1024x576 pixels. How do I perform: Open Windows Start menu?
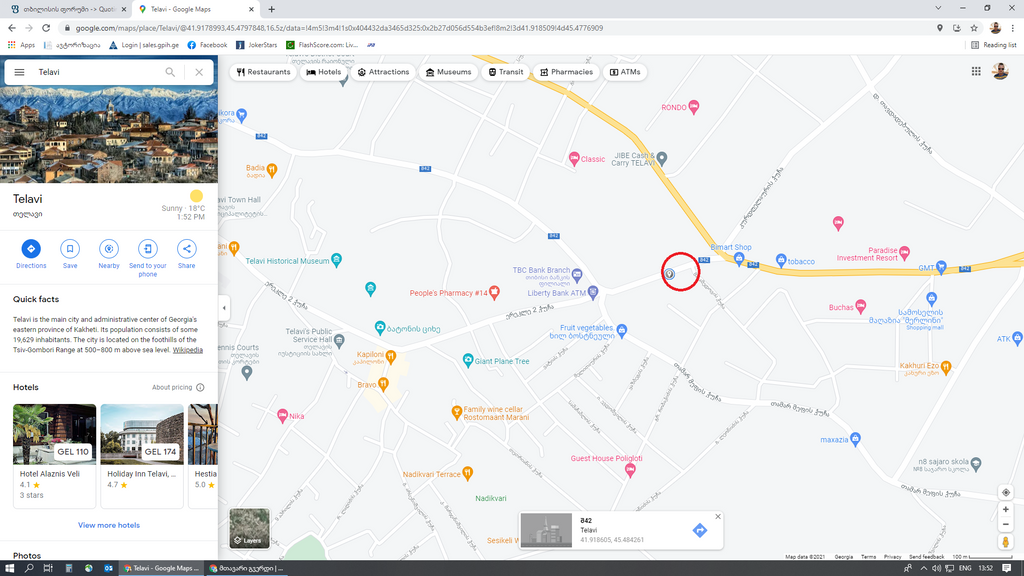10,568
